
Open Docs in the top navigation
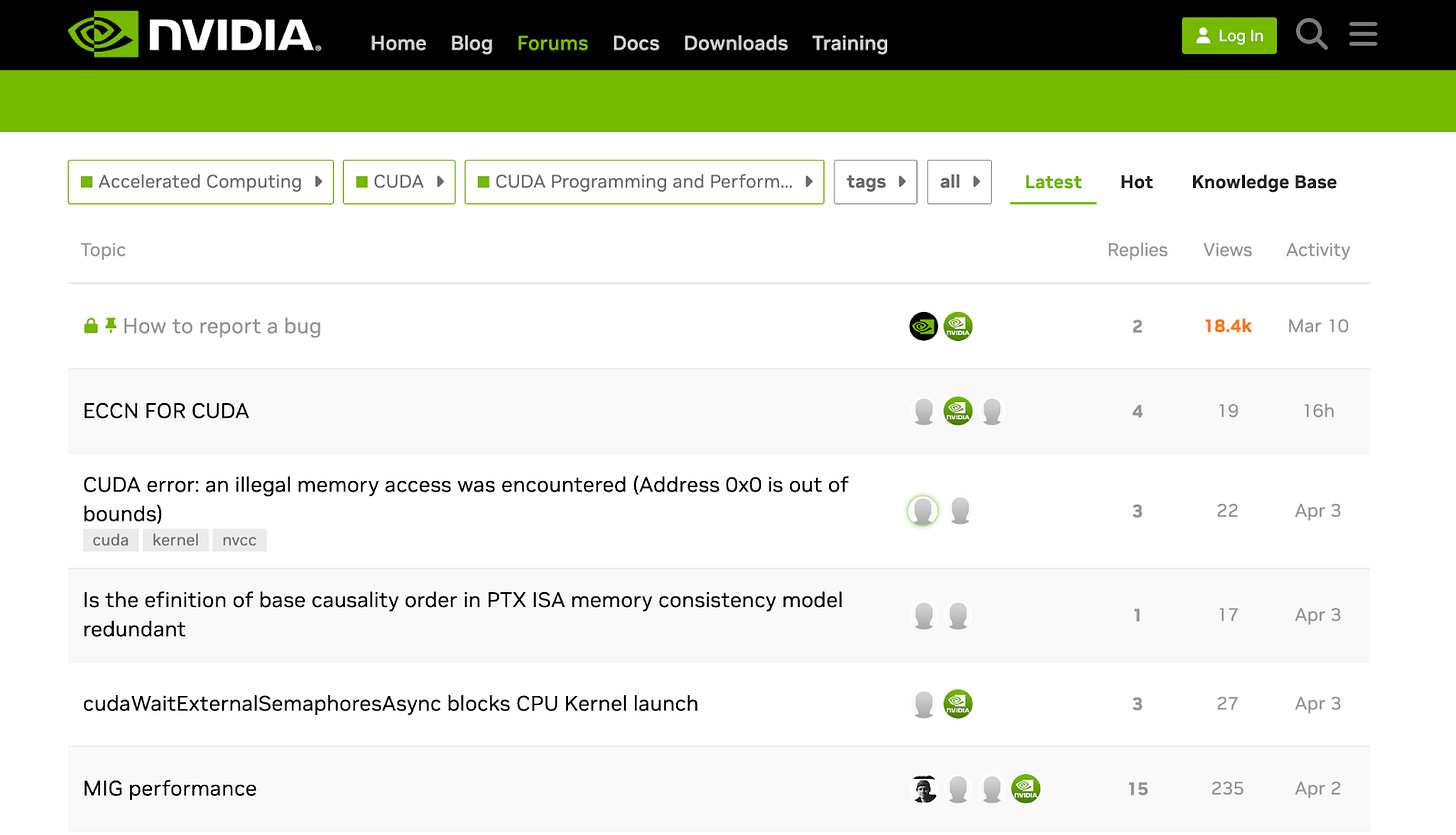click(636, 43)
